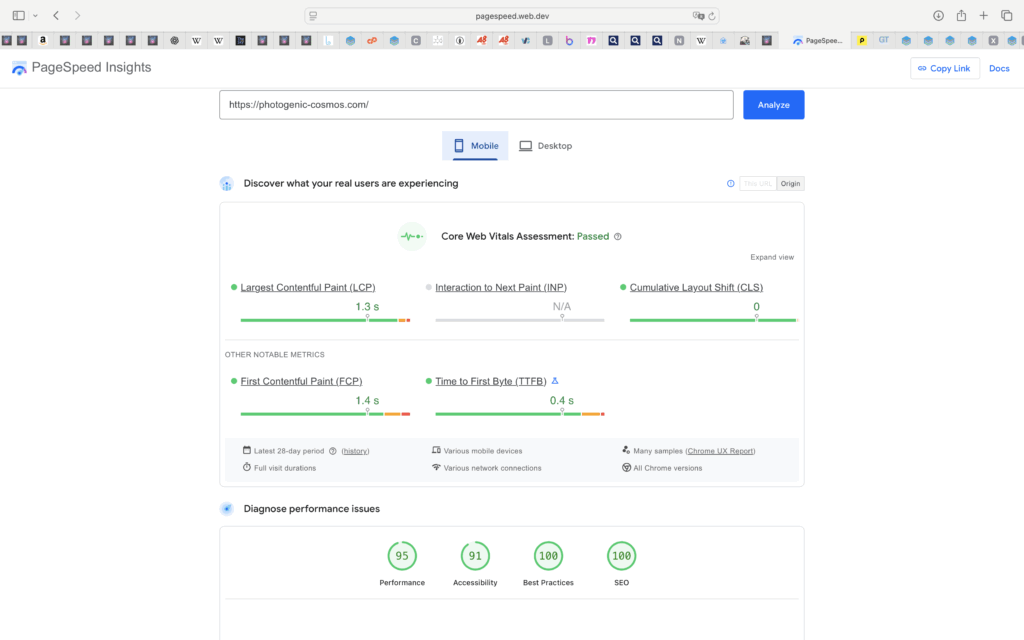The width and height of the screenshot is (1024, 640).
Task: Switch to Origin data toggle
Action: tap(791, 183)
